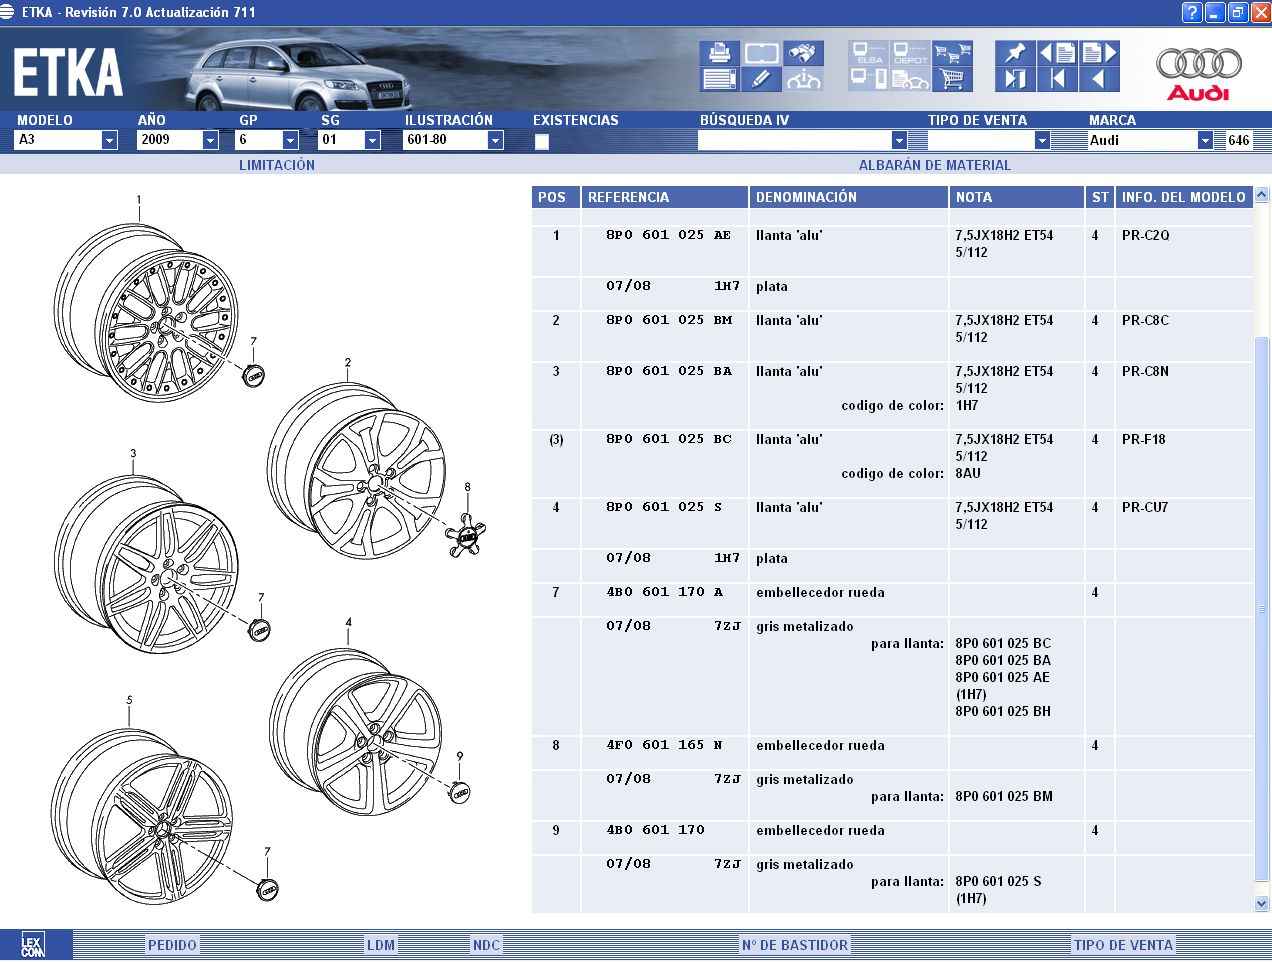Click the LDM button
This screenshot has width=1272, height=962.
[381, 945]
